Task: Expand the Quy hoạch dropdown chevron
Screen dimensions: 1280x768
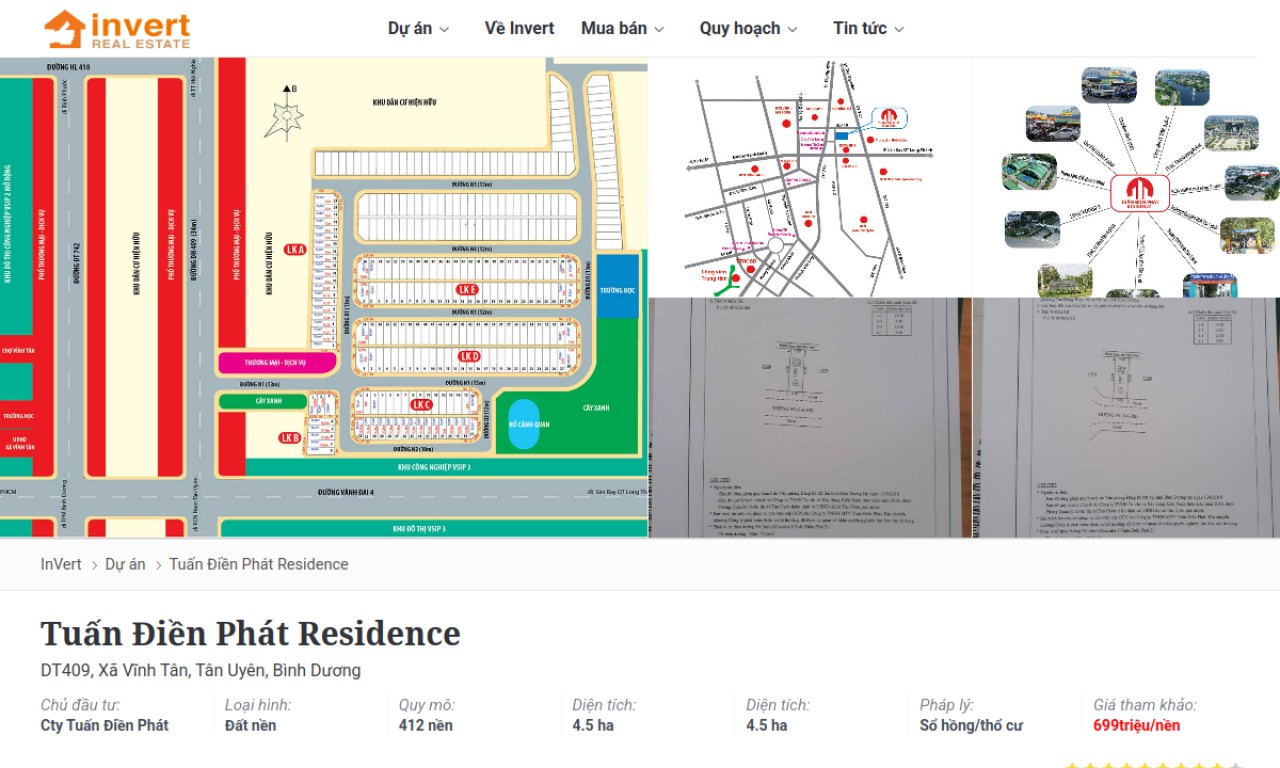Action: pos(792,29)
